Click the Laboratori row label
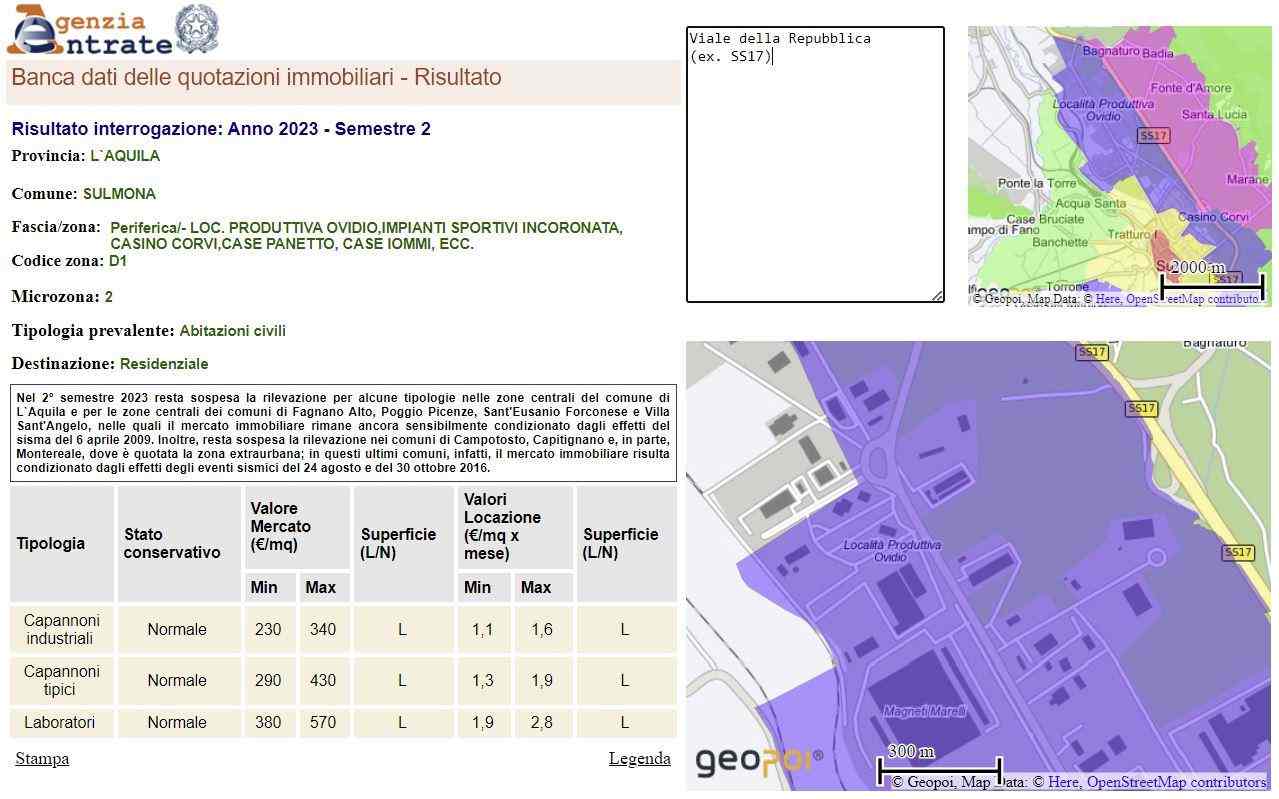Image resolution: width=1279 pixels, height=799 pixels. [60, 723]
